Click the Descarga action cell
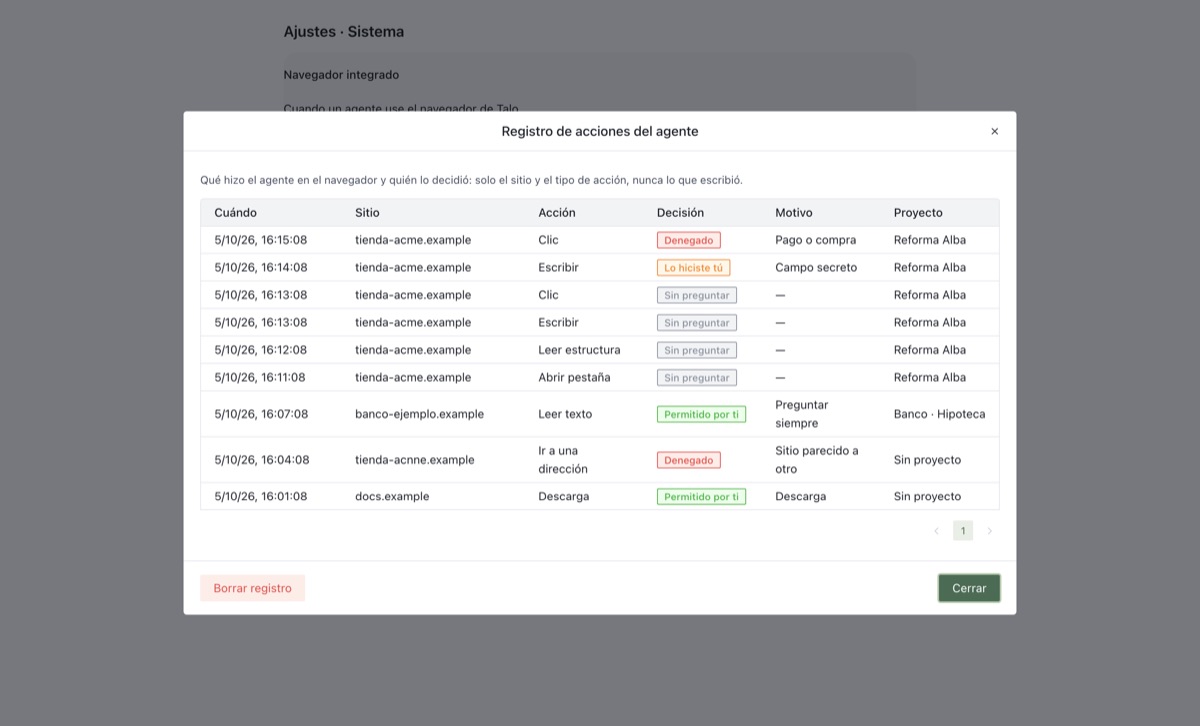 (x=563, y=496)
